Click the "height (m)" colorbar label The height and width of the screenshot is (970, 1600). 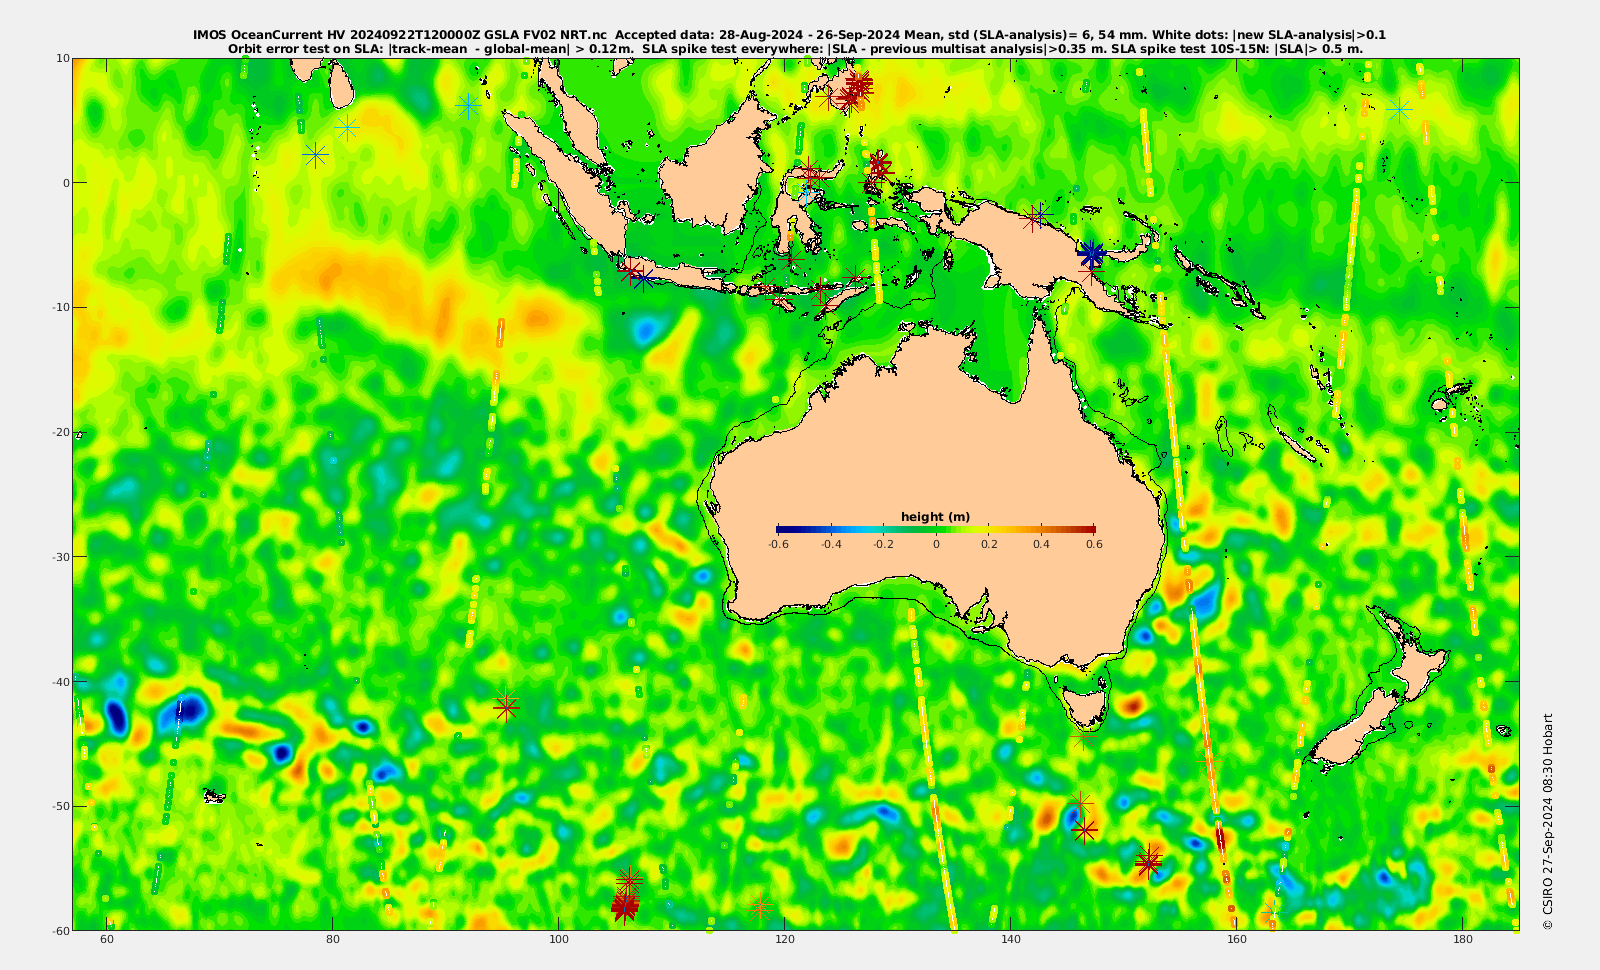click(x=935, y=517)
